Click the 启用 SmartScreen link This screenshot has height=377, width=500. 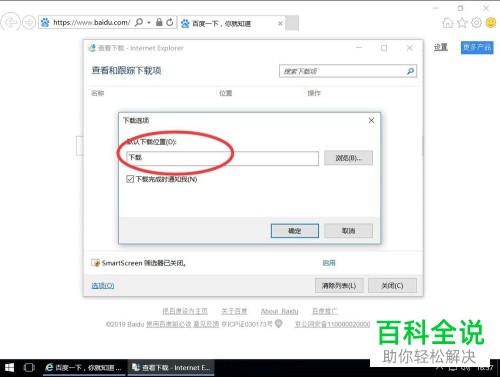(x=329, y=263)
